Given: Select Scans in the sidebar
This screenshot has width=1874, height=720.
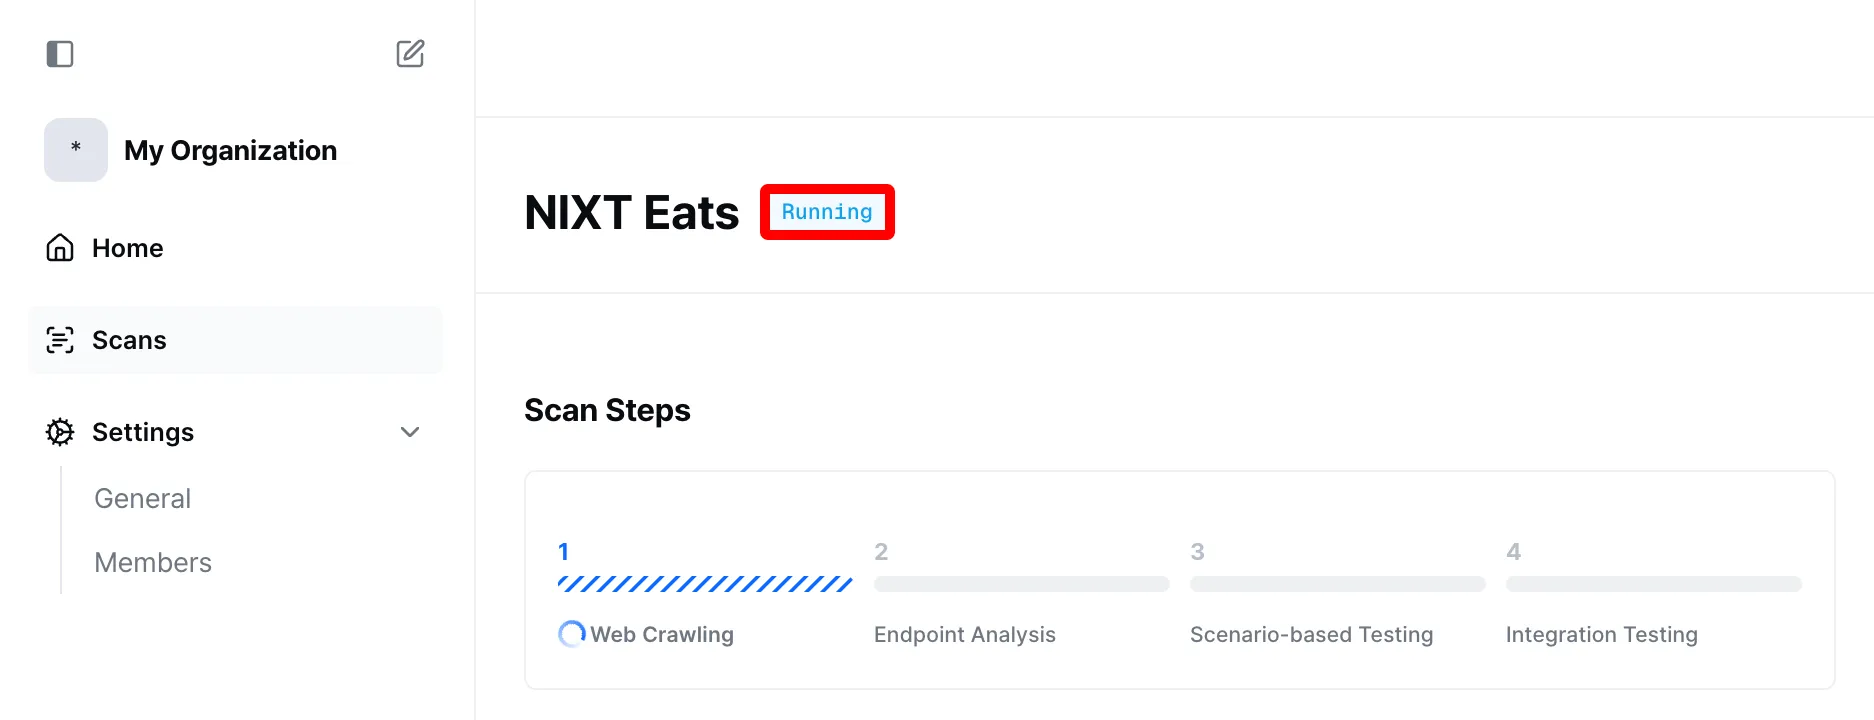Looking at the screenshot, I should (x=130, y=340).
